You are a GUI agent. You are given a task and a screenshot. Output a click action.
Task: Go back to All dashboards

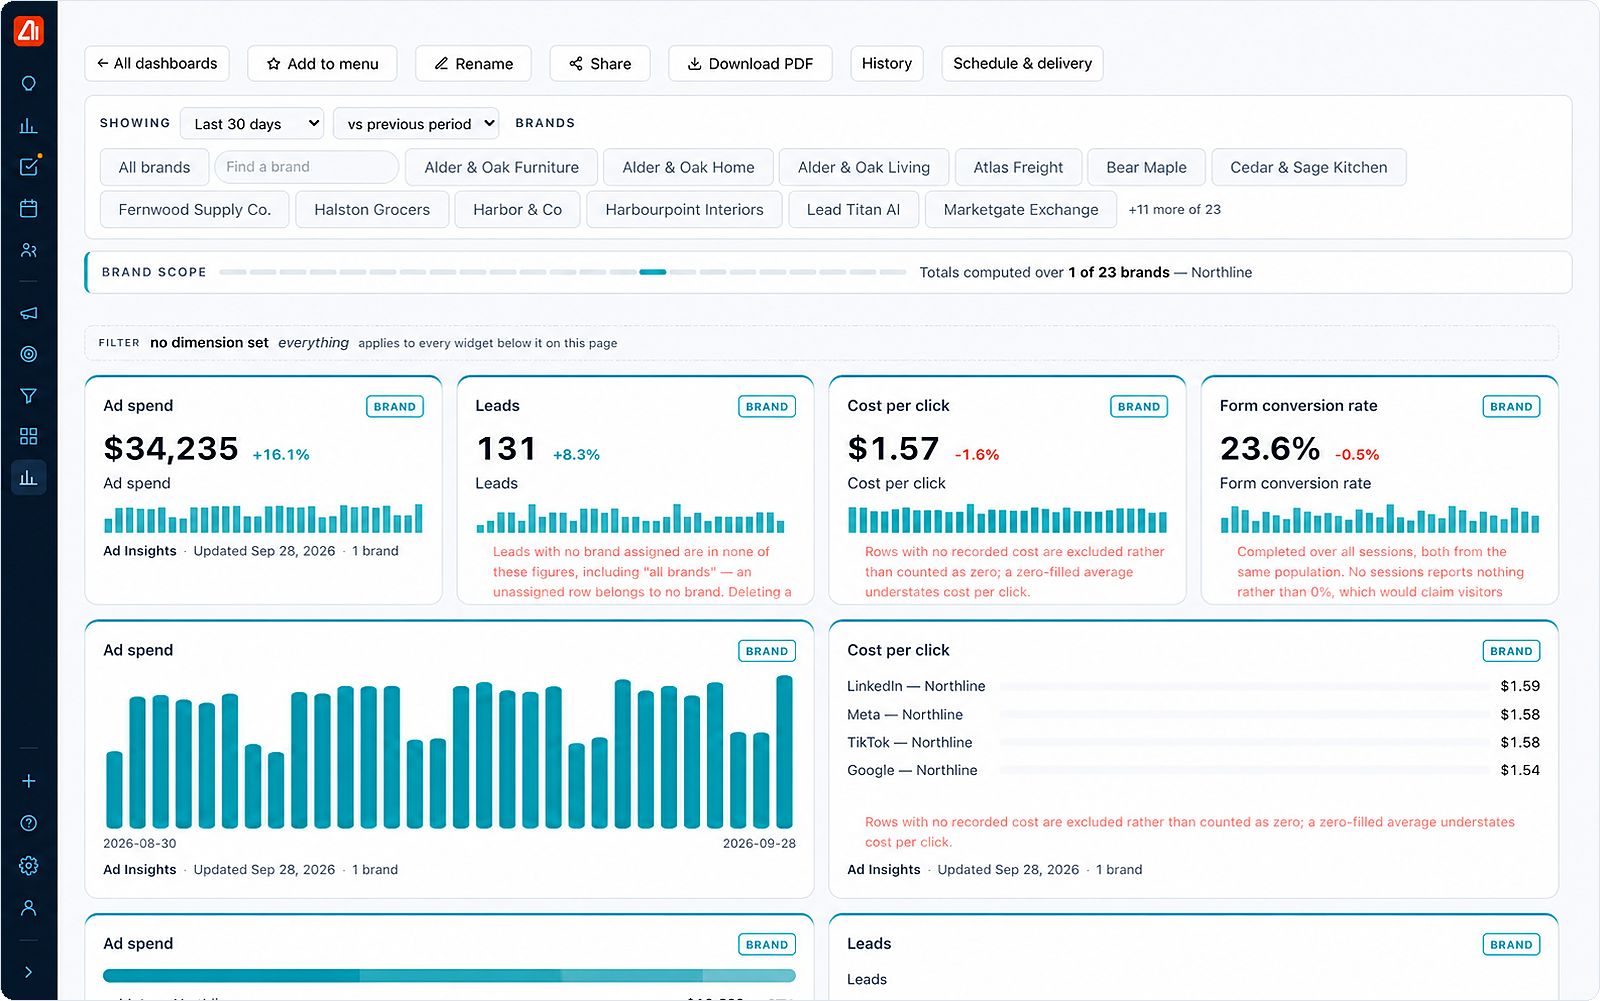click(157, 64)
